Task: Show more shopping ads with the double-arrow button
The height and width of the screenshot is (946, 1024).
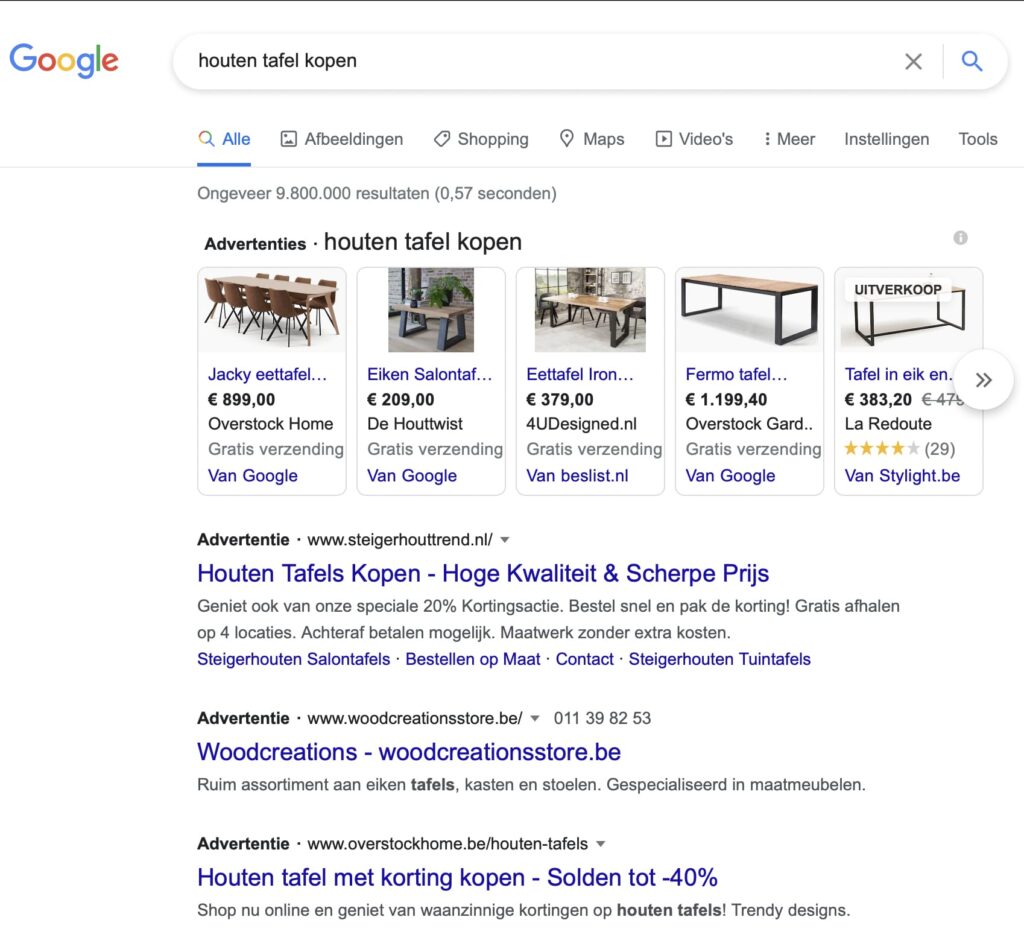Action: [x=984, y=380]
